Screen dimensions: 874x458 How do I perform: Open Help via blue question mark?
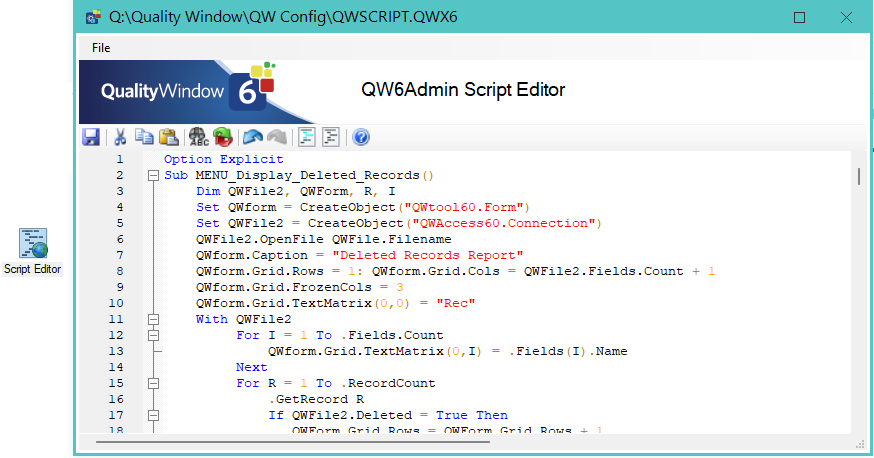tap(361, 137)
